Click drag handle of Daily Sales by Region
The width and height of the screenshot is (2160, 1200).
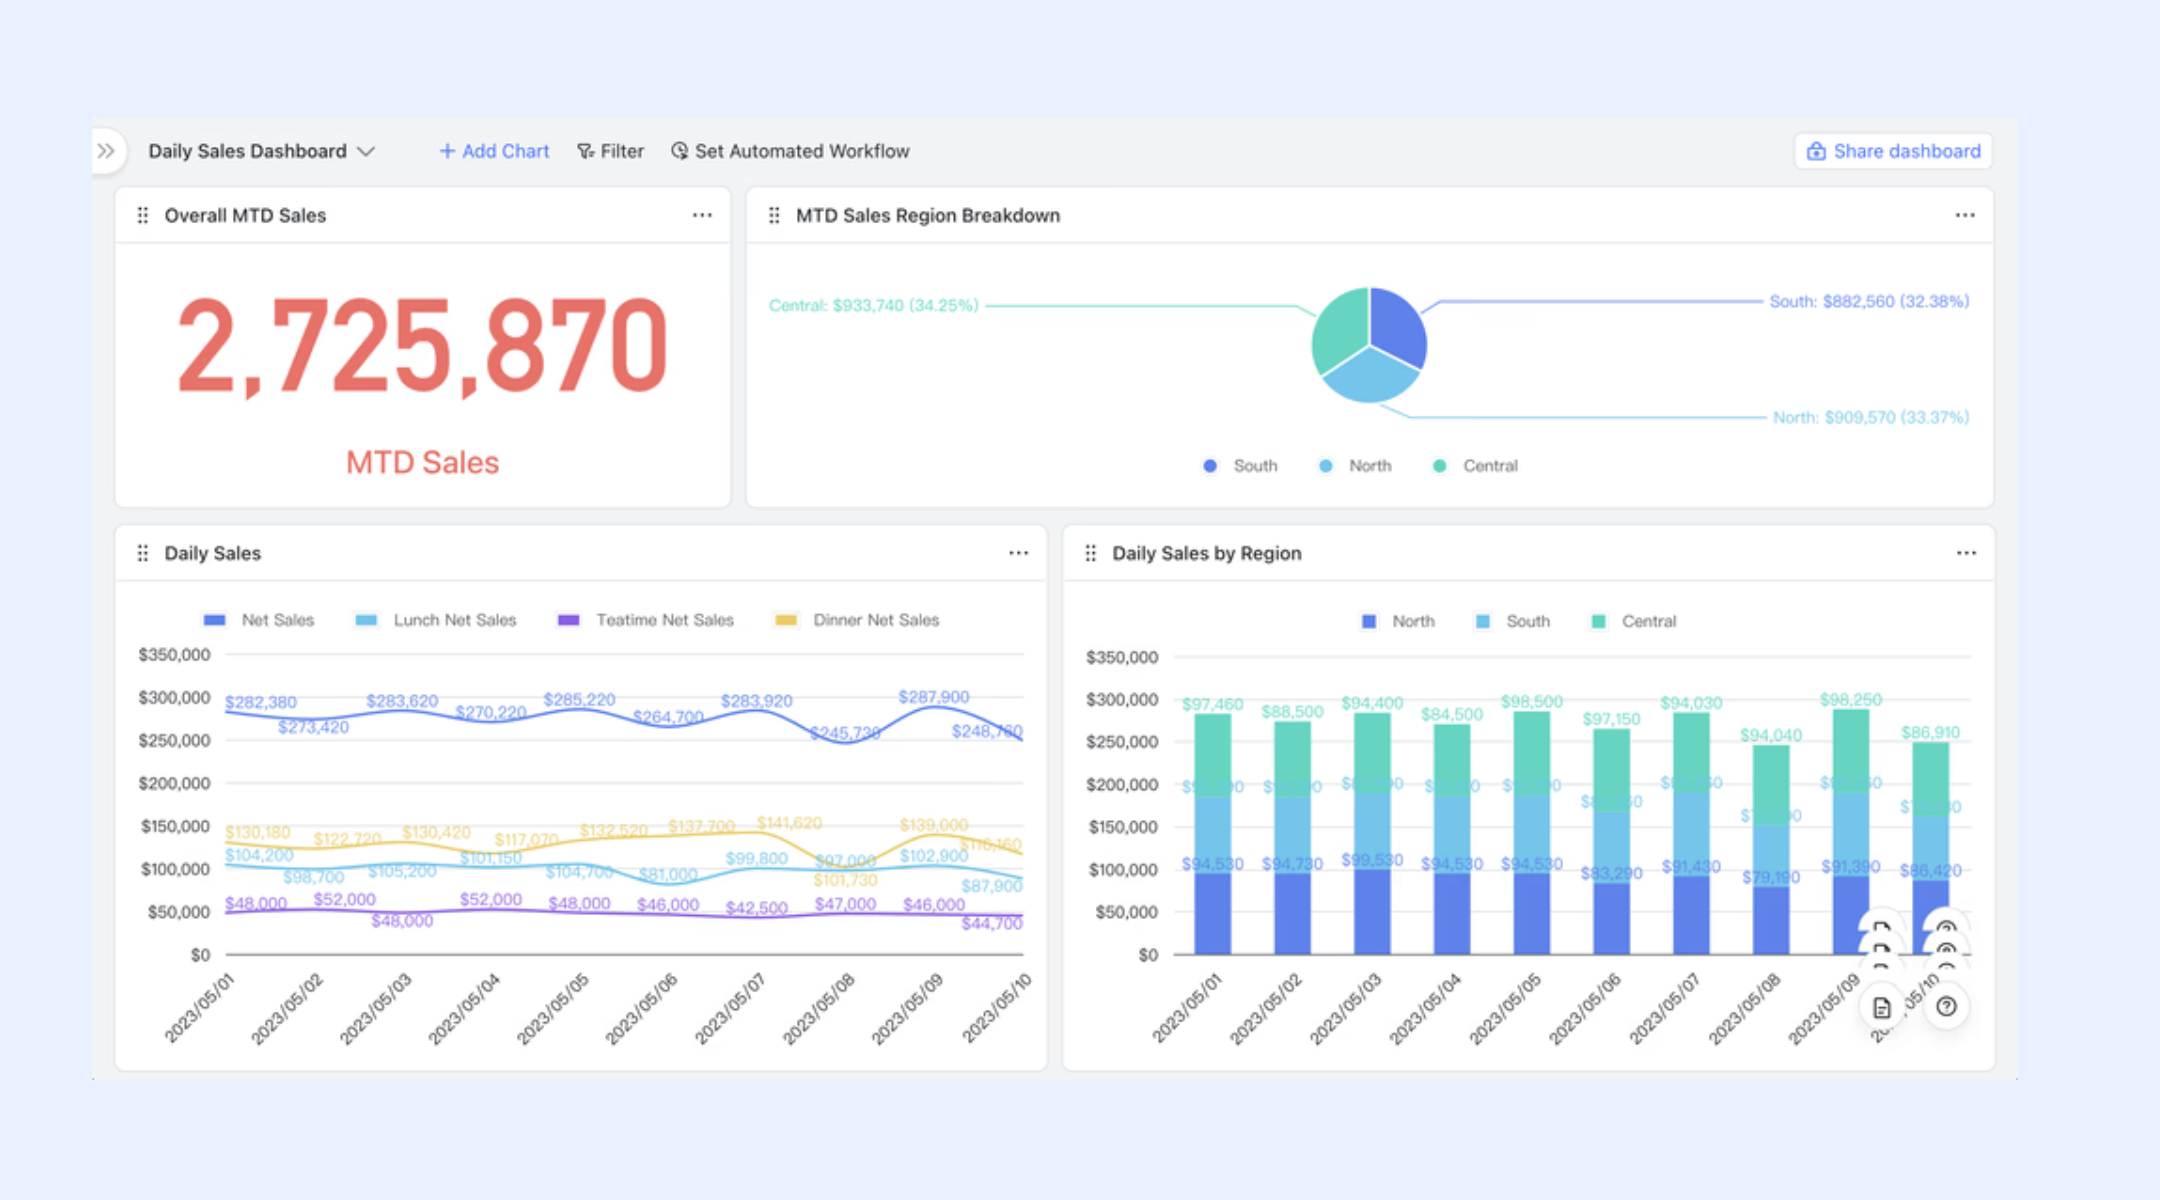(1091, 553)
